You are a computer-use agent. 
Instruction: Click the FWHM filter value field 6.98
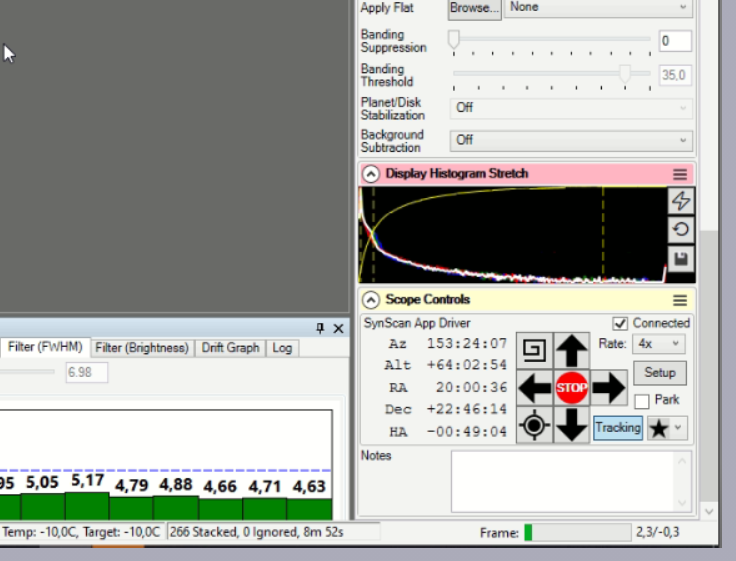pyautogui.click(x=87, y=373)
